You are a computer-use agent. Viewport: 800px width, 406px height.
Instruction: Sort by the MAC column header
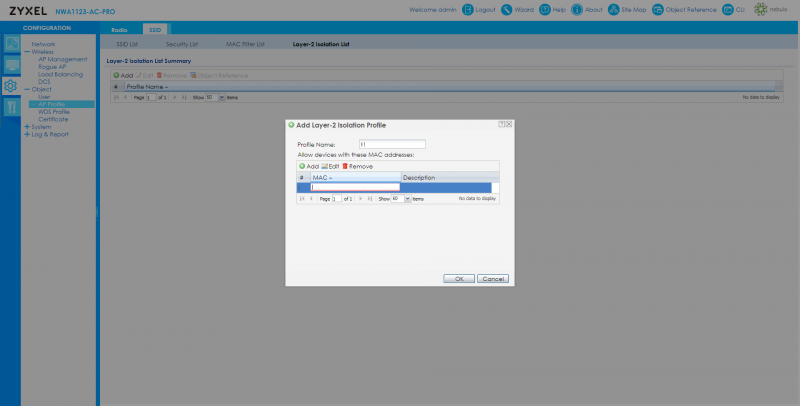click(356, 177)
